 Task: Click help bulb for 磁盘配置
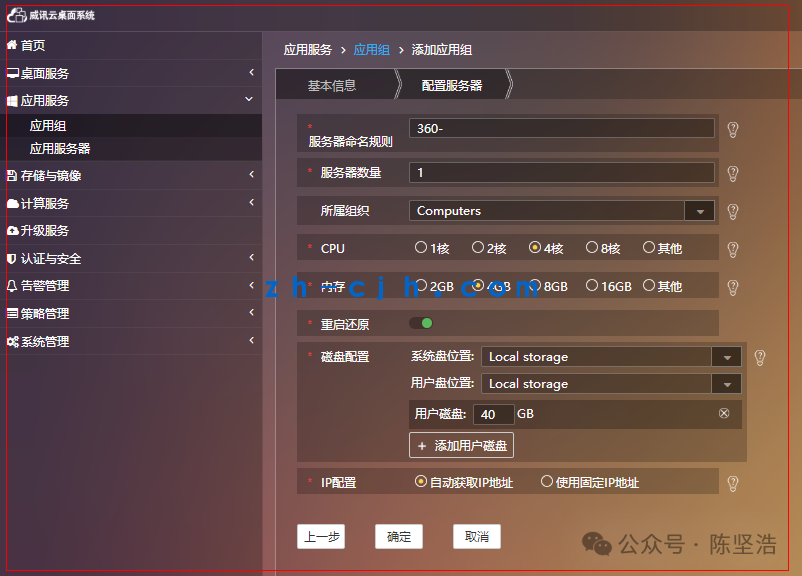[x=760, y=358]
